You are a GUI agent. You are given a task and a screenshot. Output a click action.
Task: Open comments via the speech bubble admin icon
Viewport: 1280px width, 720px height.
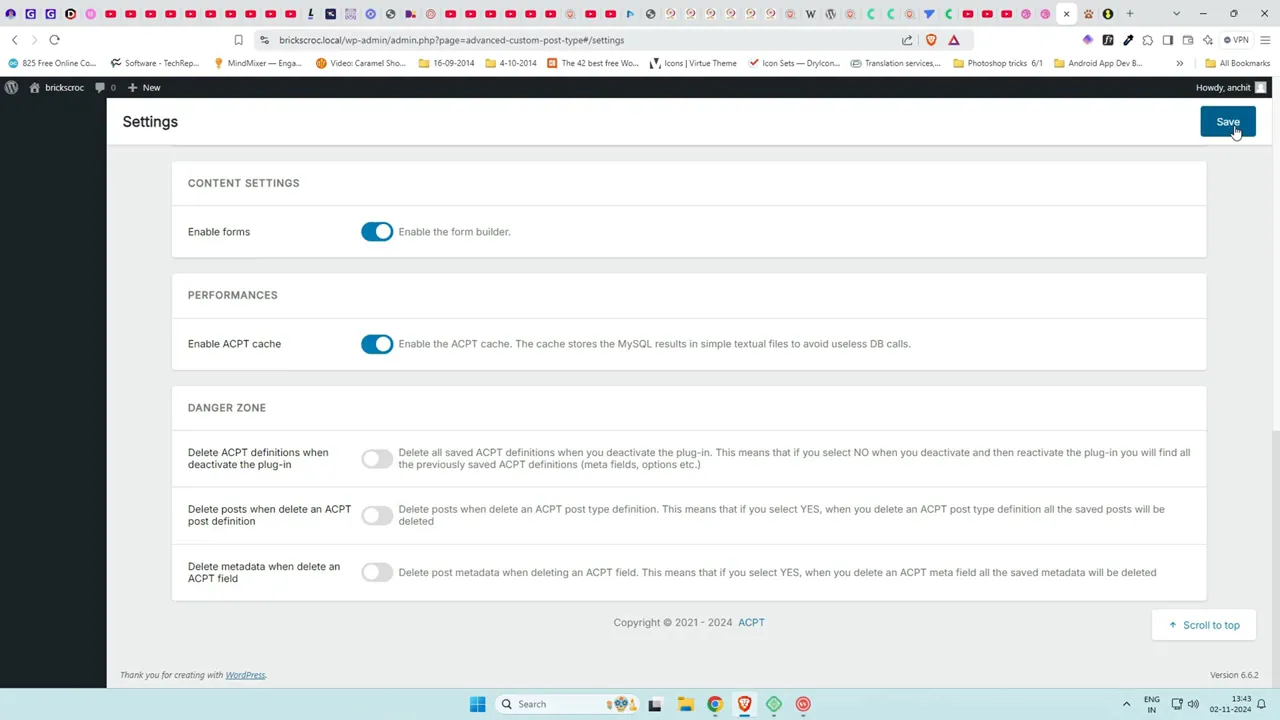(100, 87)
